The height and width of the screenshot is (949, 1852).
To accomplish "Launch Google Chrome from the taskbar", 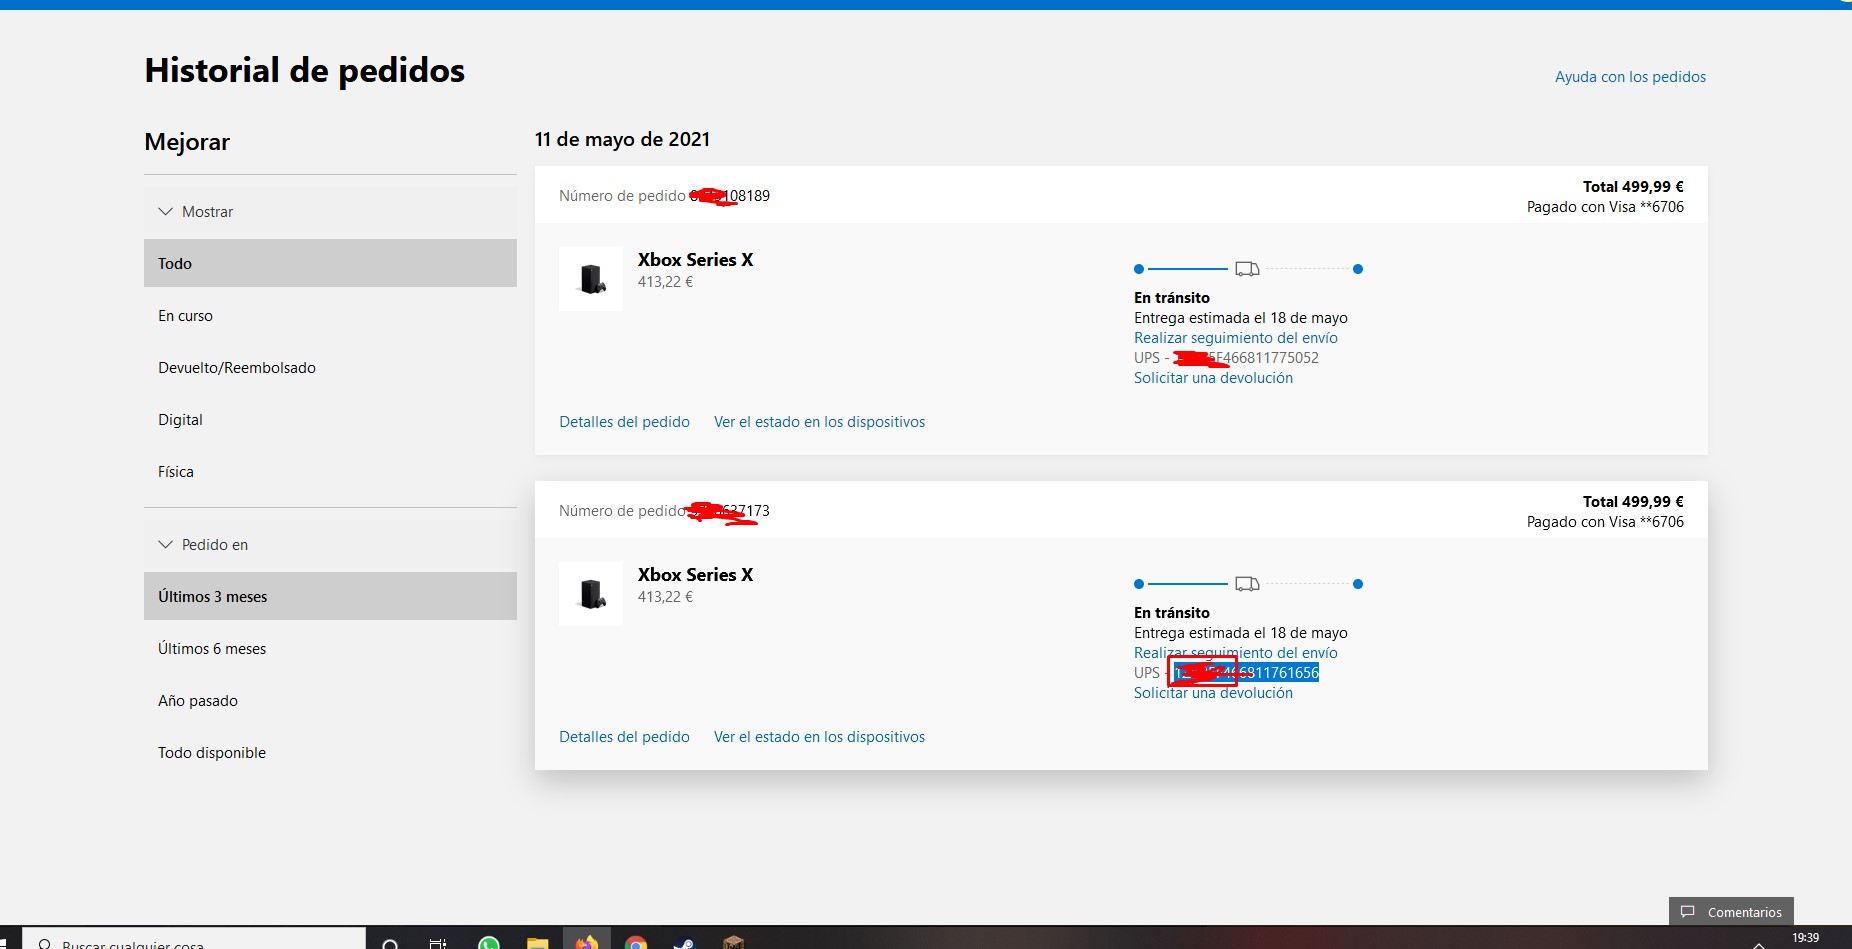I will click(636, 943).
